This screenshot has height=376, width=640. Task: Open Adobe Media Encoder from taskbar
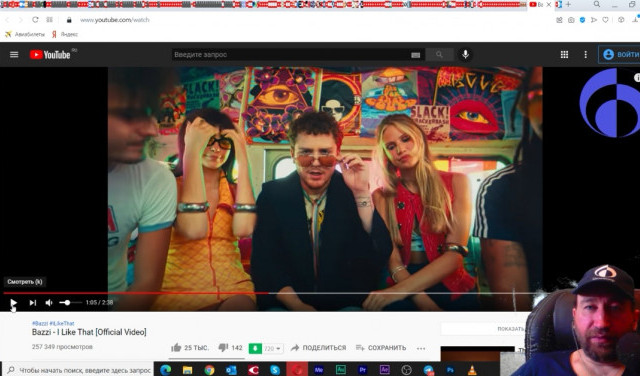tap(319, 370)
